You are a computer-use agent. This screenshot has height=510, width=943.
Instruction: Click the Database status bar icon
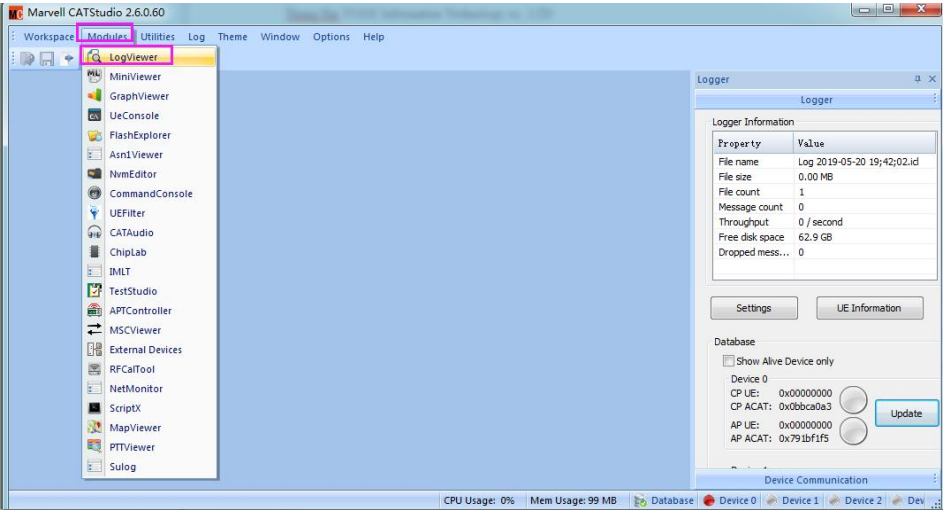tap(664, 500)
